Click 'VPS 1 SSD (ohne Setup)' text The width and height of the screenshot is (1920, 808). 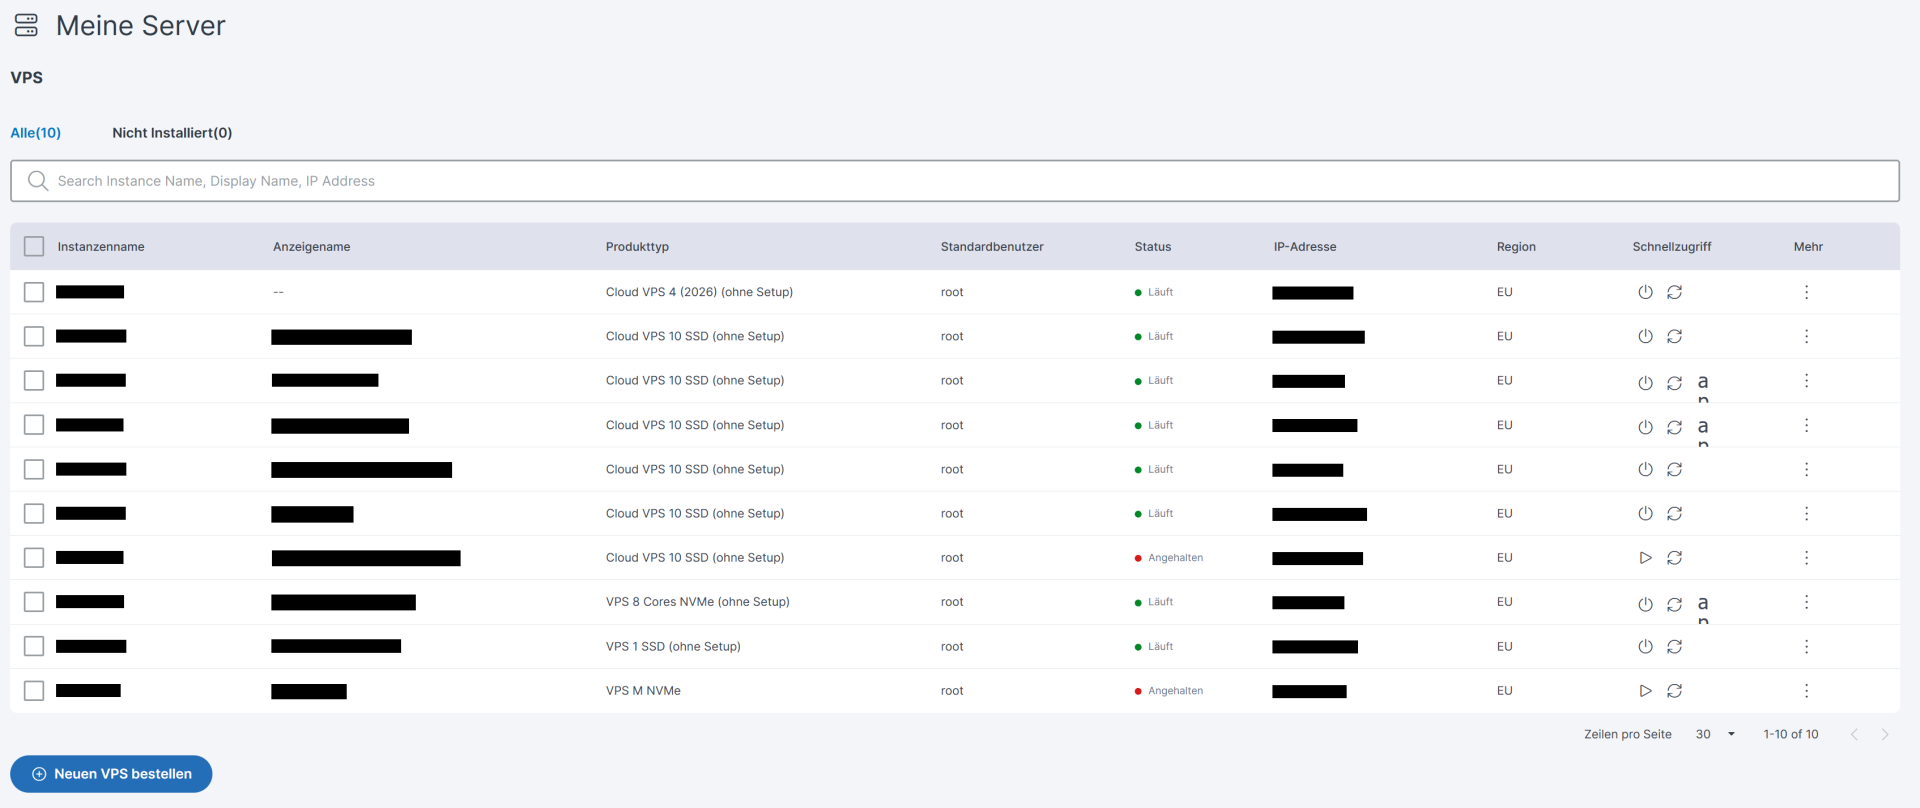coord(673,647)
